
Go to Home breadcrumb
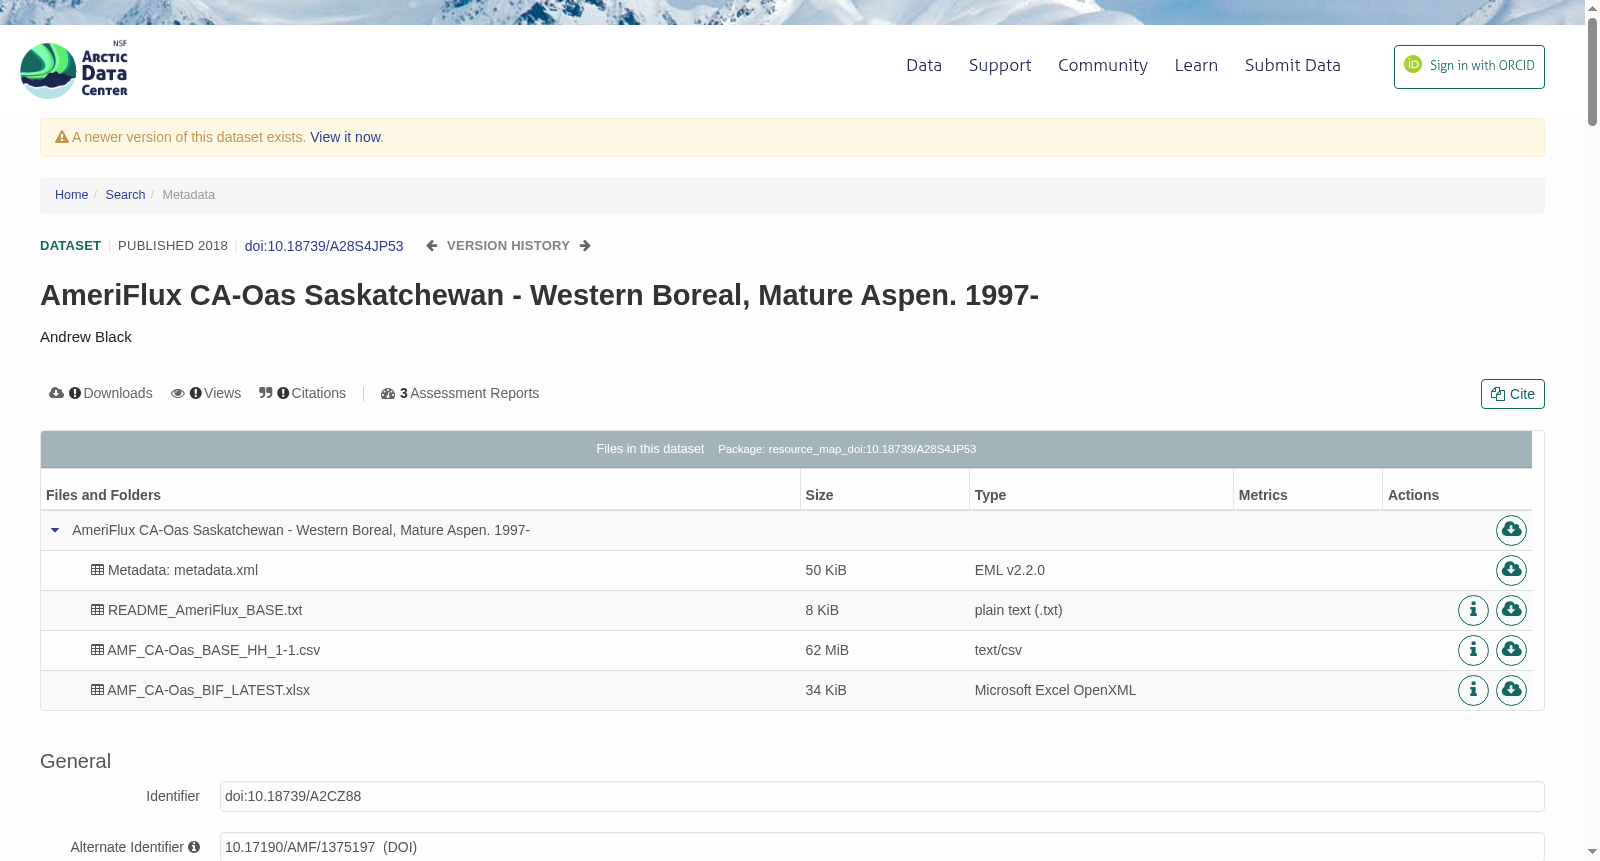pos(71,195)
